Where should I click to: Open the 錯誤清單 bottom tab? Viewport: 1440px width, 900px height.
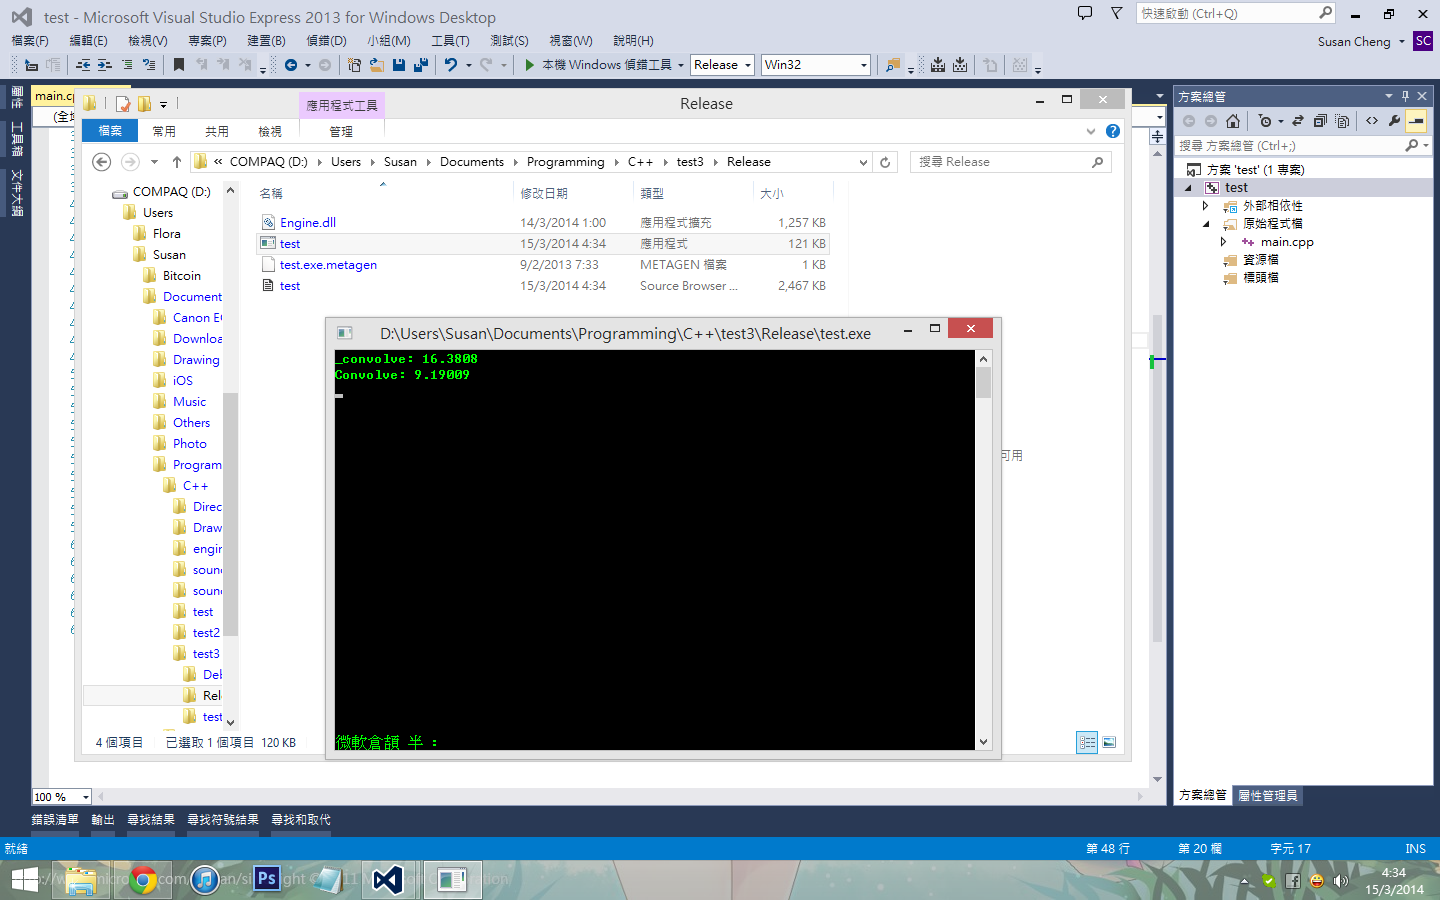click(55, 820)
